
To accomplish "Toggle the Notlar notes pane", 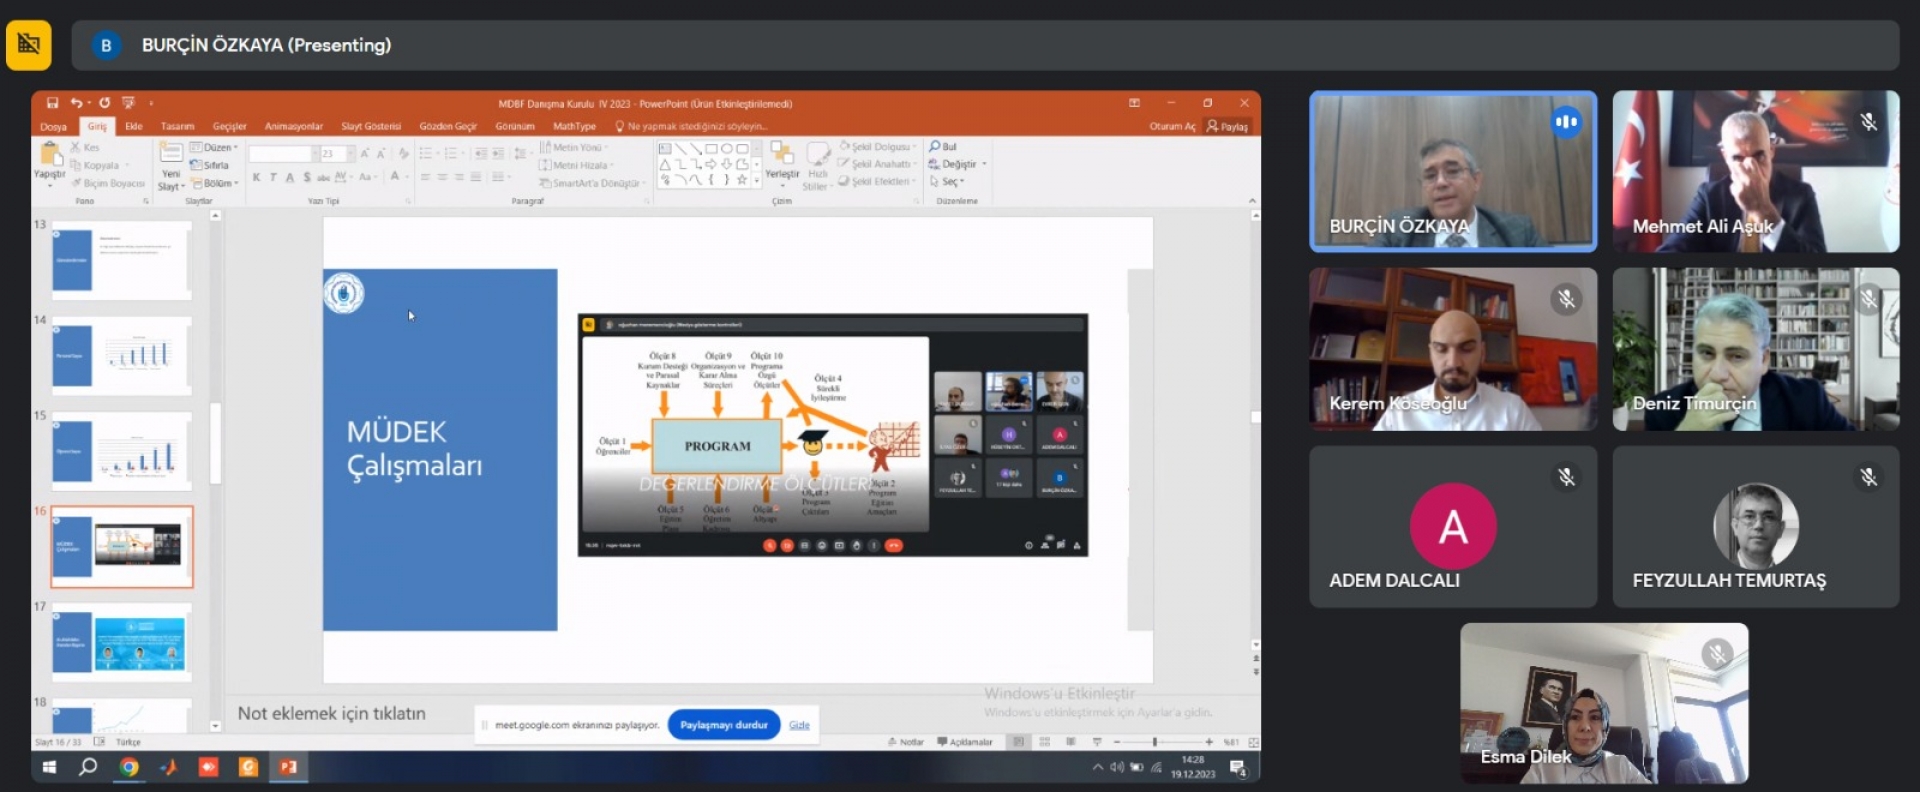I will click(x=906, y=742).
